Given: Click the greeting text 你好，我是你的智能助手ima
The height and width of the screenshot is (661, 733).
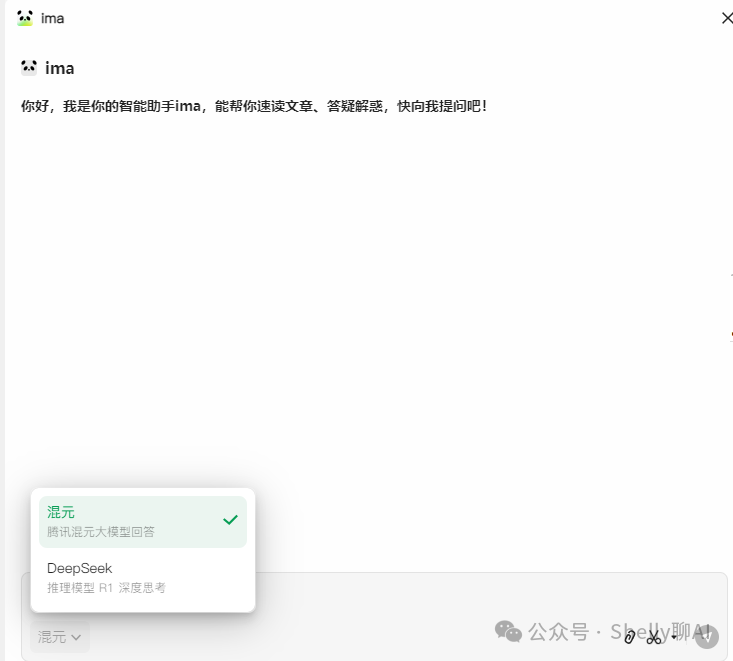Looking at the screenshot, I should pos(111,106).
